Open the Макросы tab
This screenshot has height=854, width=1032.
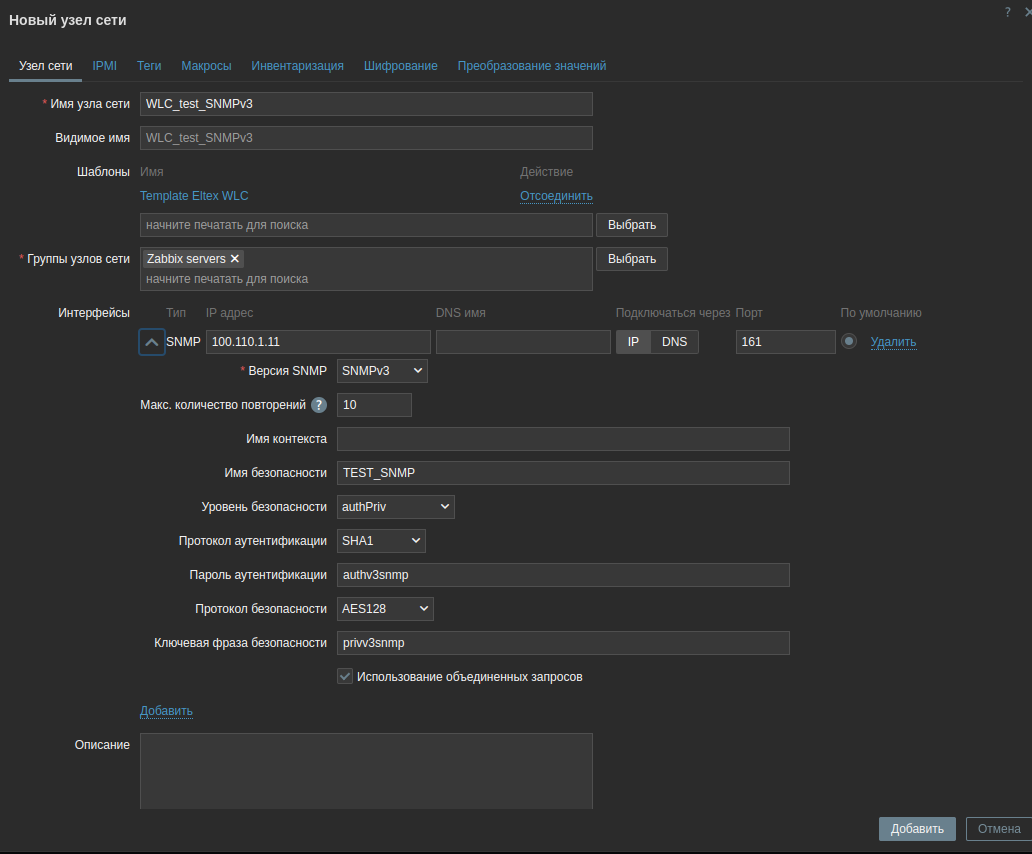tap(206, 66)
